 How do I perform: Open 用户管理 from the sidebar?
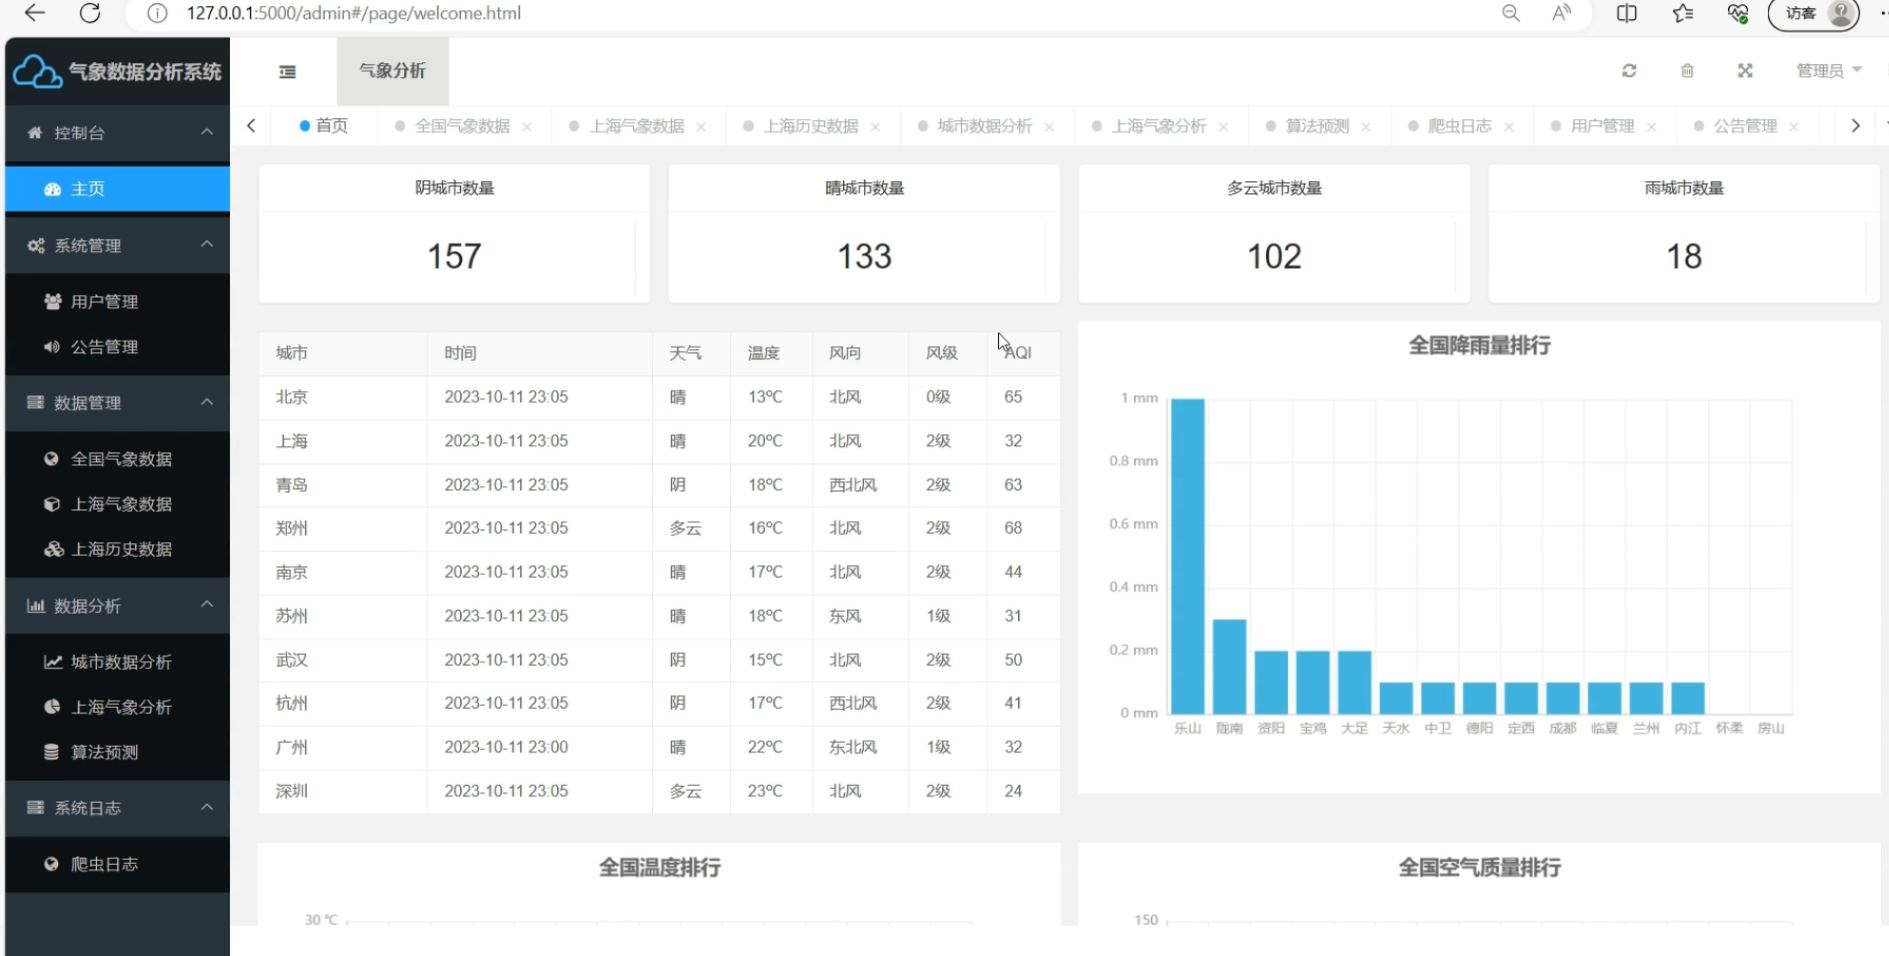coord(117,301)
